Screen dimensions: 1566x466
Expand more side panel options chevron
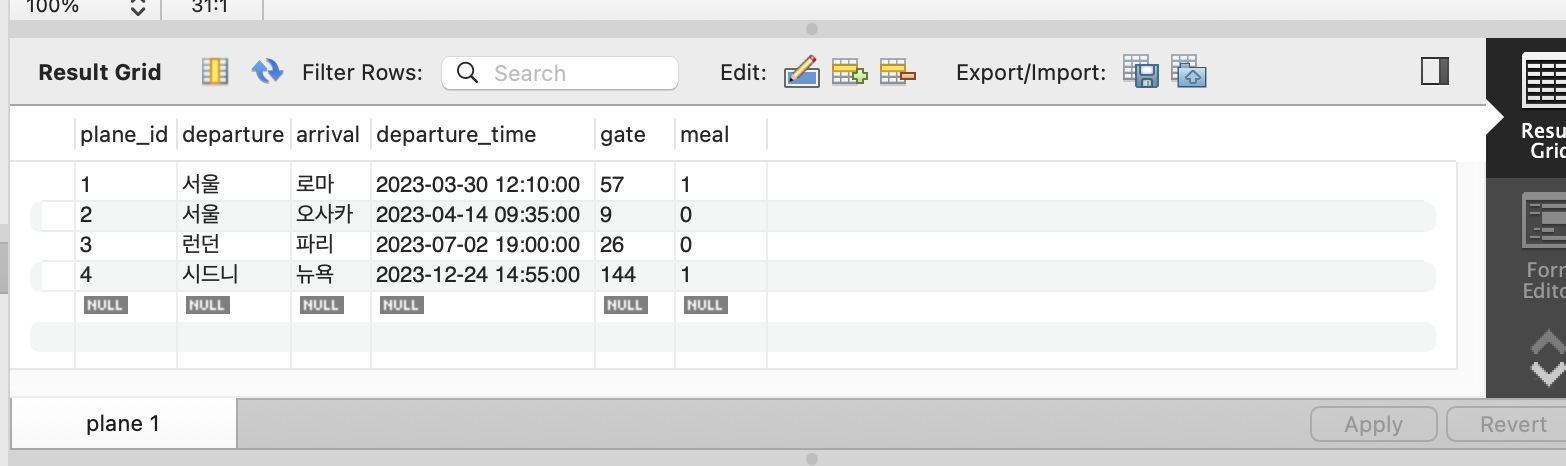coord(1547,360)
